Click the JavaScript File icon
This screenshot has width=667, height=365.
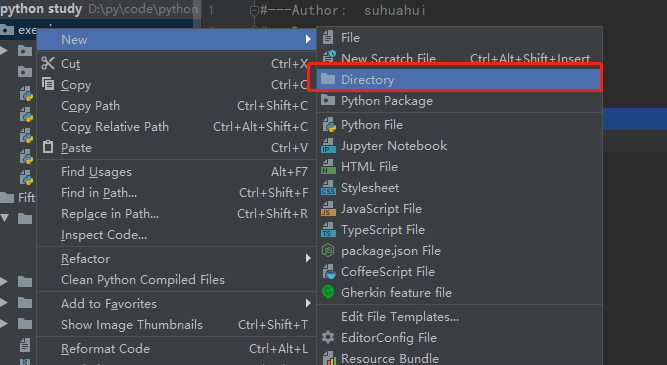(x=328, y=208)
